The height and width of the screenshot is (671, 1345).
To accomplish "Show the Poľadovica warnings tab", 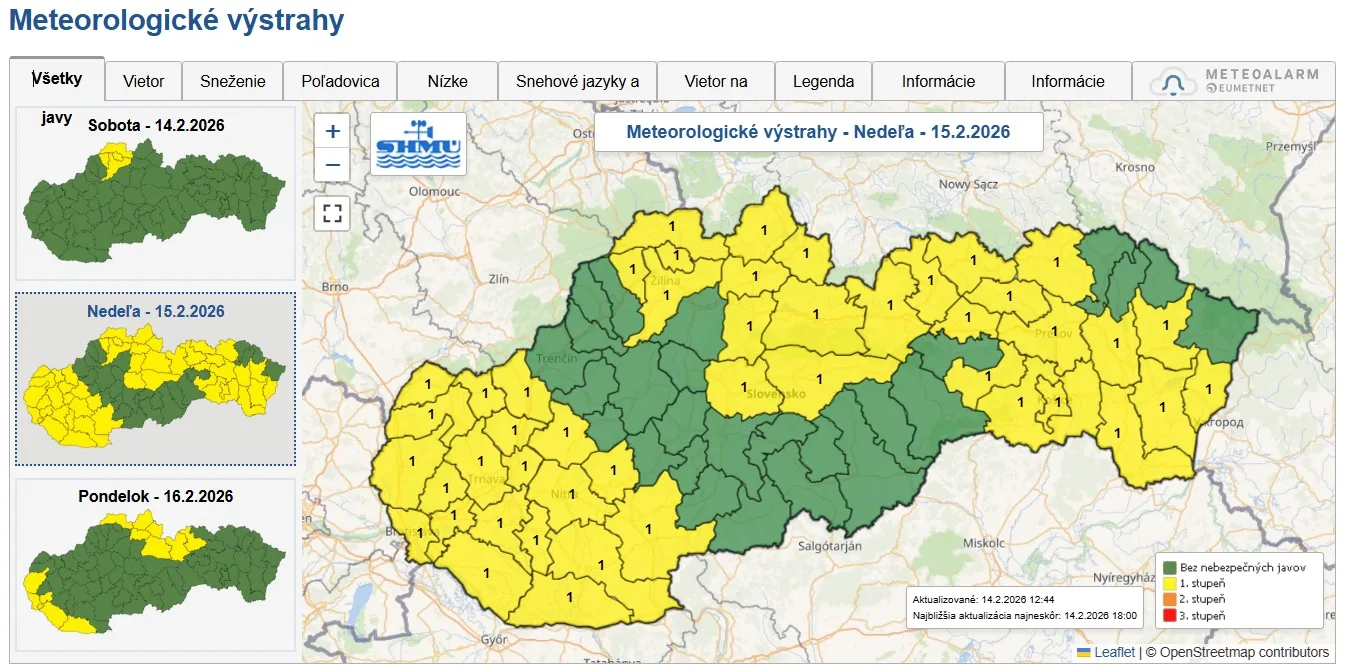I will click(x=340, y=81).
